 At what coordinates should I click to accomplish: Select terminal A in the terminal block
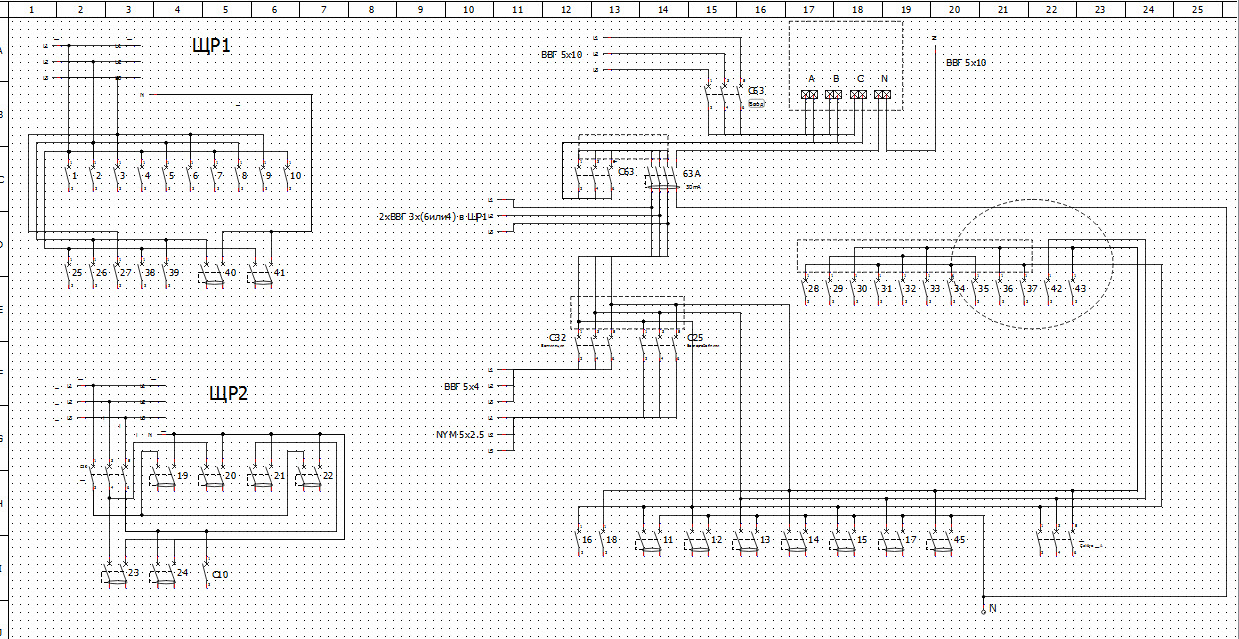tap(810, 94)
